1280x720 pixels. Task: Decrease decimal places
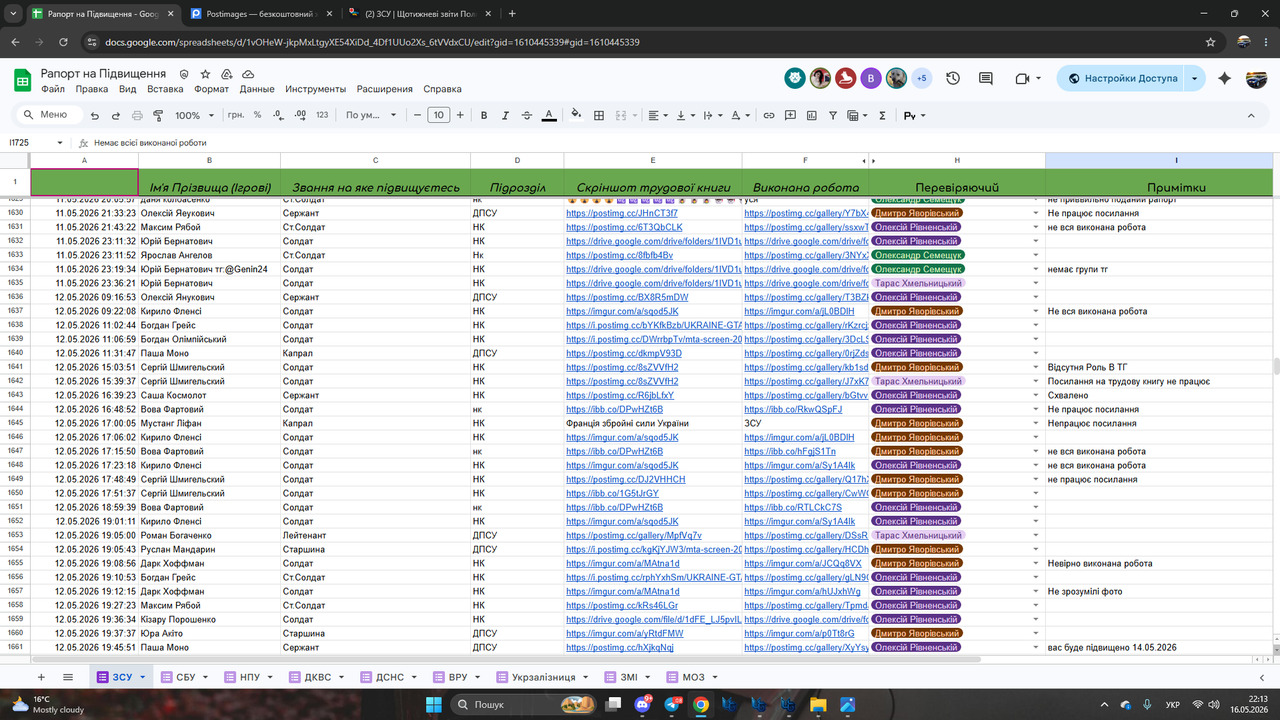point(278,115)
